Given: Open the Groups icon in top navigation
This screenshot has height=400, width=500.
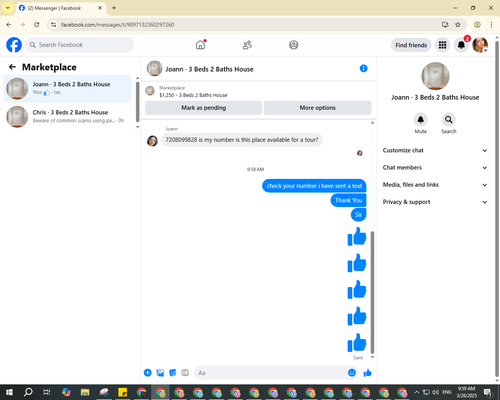Looking at the screenshot, I should pos(294,45).
